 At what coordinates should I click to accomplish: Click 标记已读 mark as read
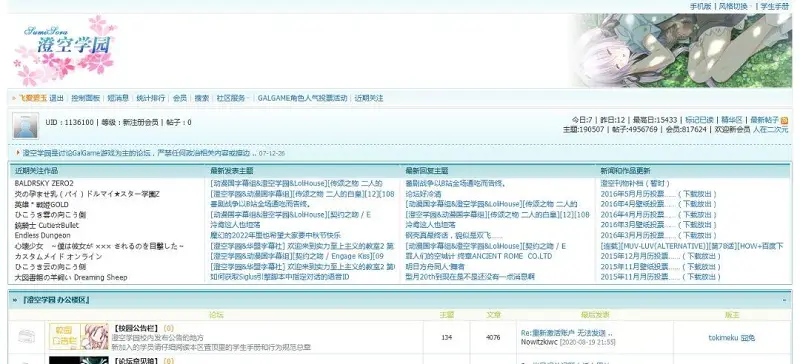699,120
